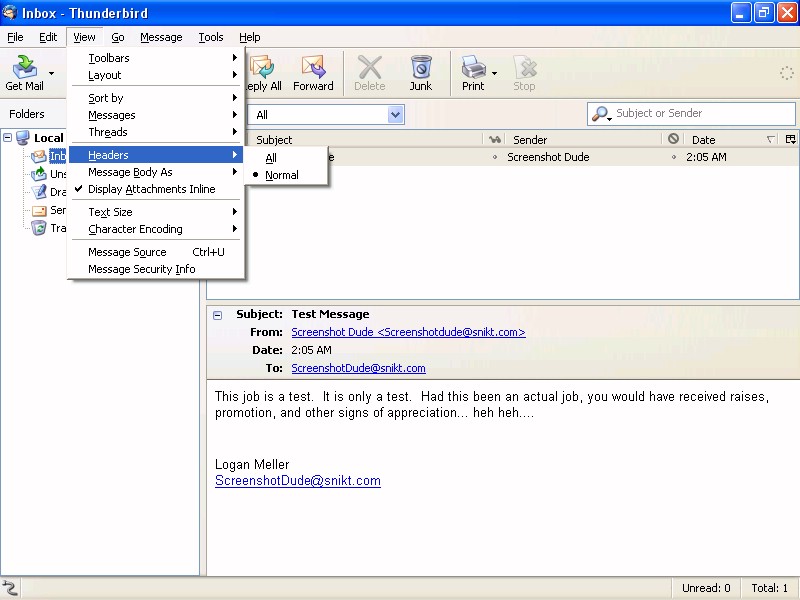This screenshot has height=600, width=800.
Task: Click the Reply All toolbar button
Action: 264,73
